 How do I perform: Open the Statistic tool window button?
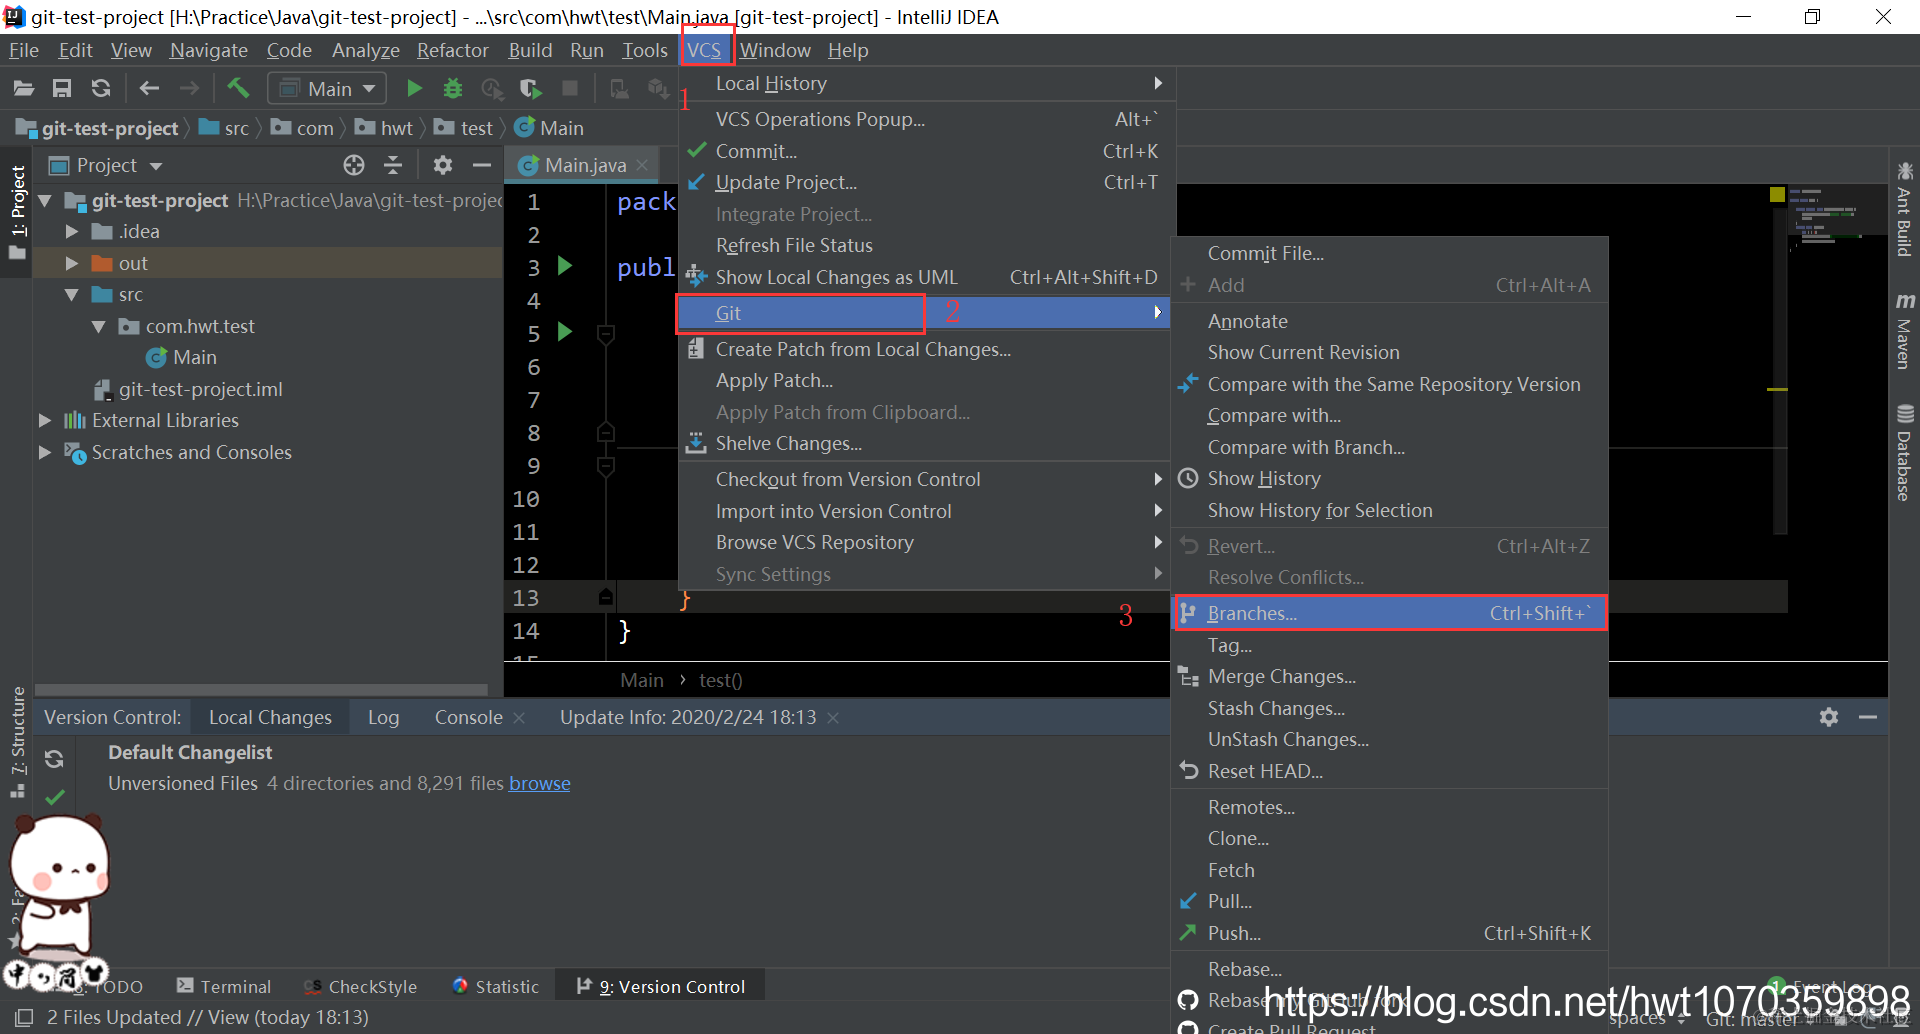pyautogui.click(x=496, y=986)
